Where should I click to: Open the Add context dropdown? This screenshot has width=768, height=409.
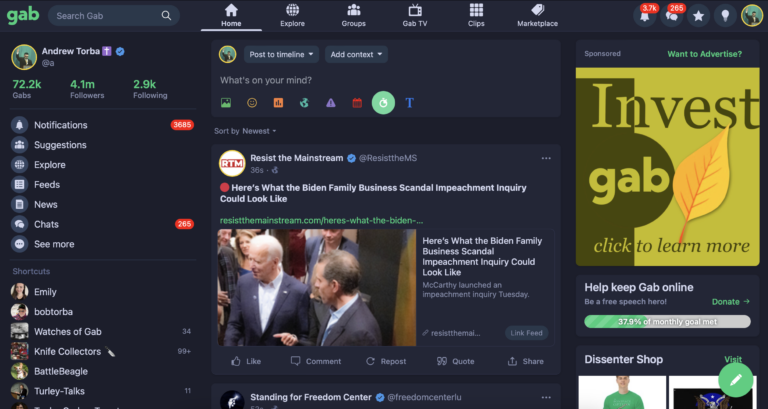(x=356, y=54)
